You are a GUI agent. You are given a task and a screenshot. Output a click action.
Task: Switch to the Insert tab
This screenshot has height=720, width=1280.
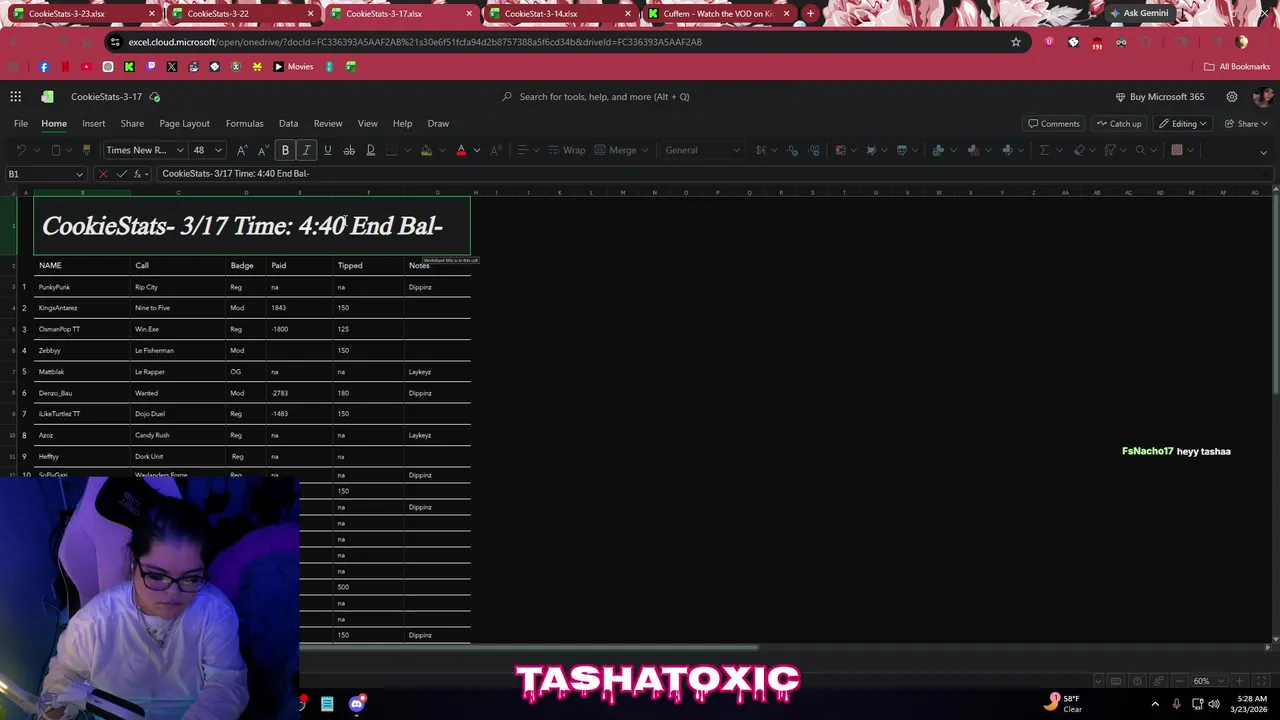(x=93, y=124)
